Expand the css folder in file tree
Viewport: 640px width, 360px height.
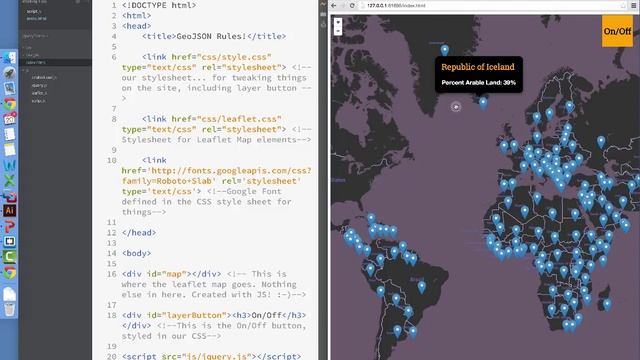pos(29,47)
